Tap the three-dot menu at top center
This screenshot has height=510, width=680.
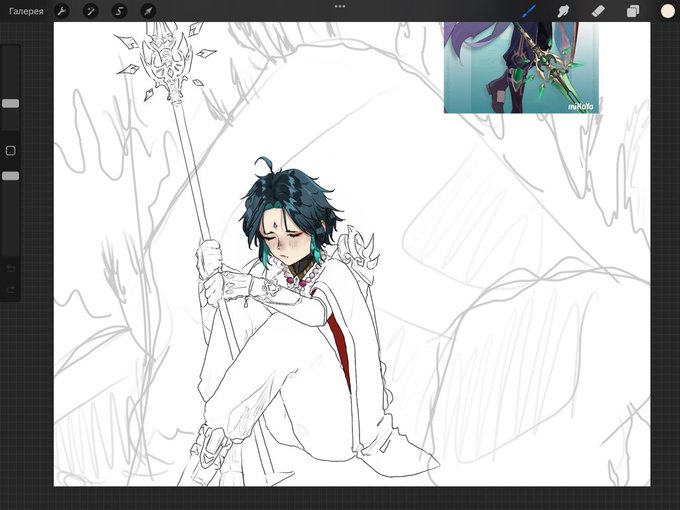tap(340, 7)
